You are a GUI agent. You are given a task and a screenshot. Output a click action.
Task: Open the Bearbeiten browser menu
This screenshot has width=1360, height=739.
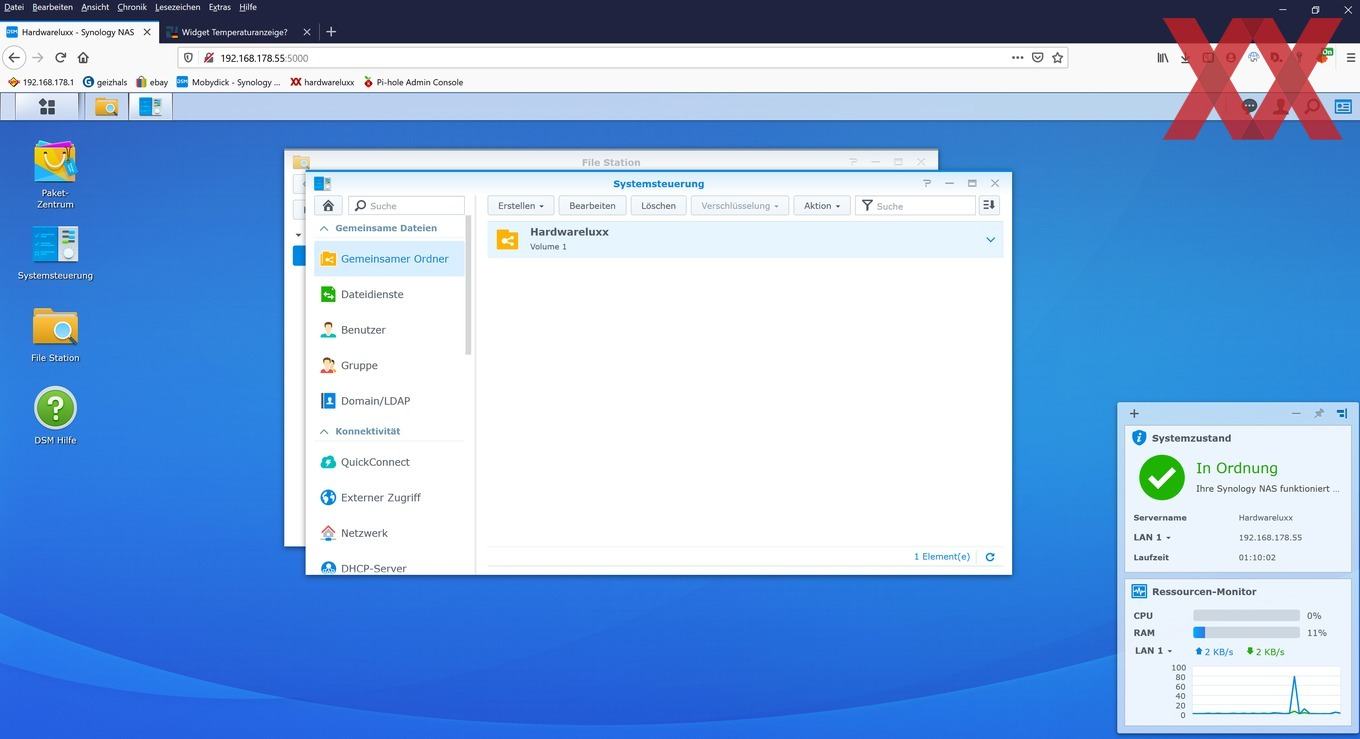pos(53,7)
